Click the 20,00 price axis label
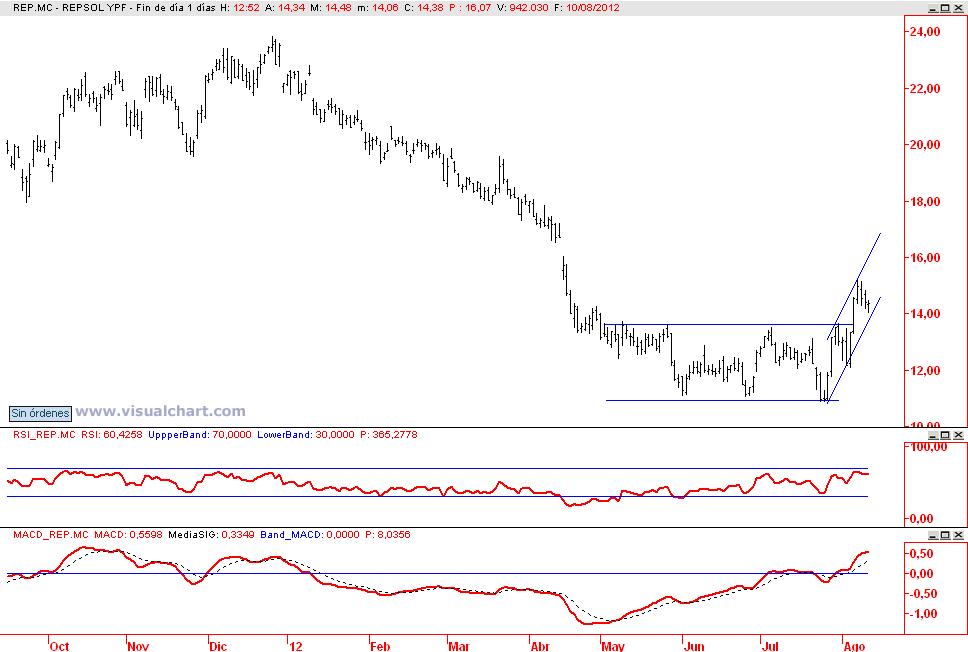The height and width of the screenshot is (652, 968). [925, 145]
